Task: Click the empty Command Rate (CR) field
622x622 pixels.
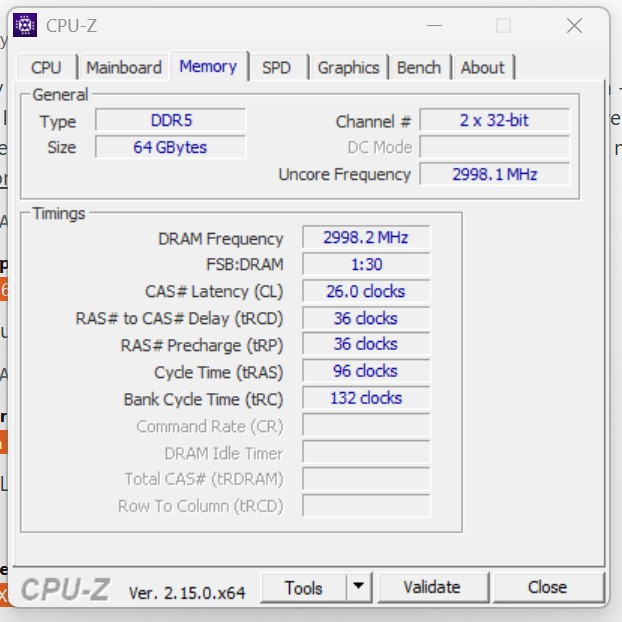Action: [x=366, y=425]
